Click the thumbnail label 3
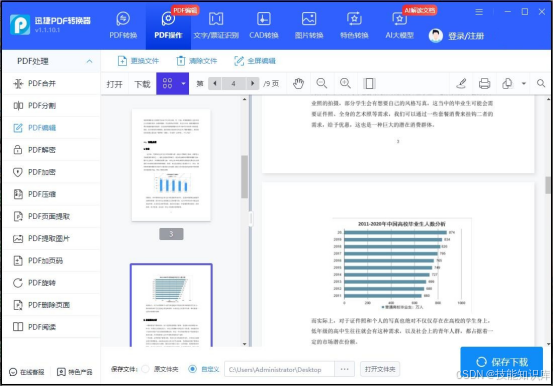 point(171,234)
